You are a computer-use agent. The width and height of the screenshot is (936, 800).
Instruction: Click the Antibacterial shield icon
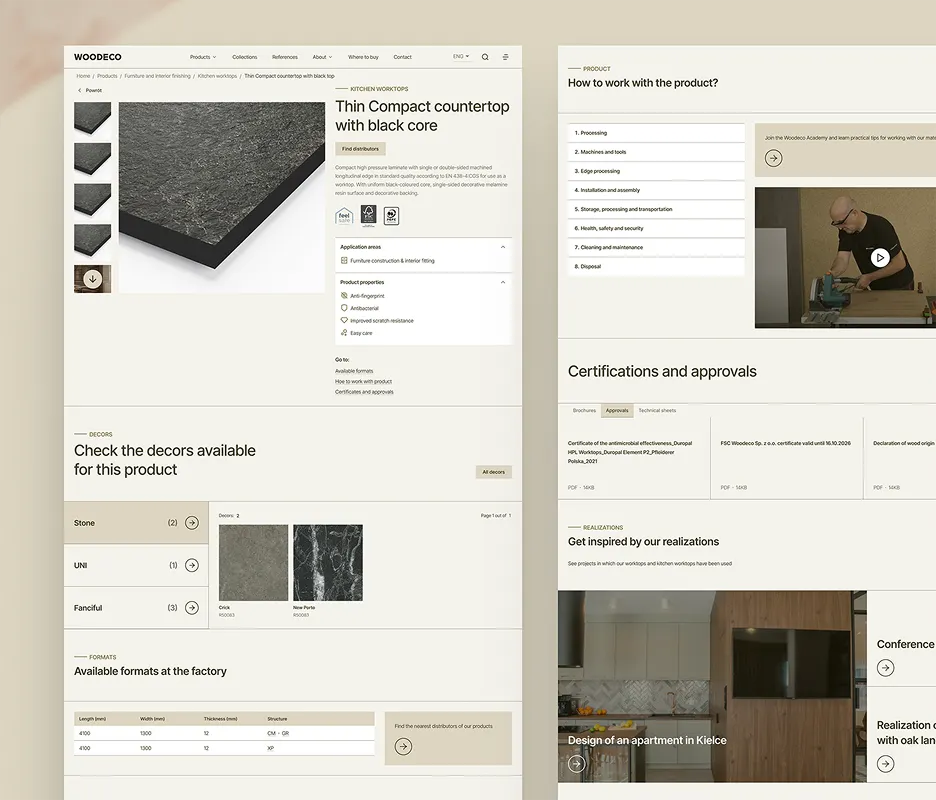coord(344,308)
